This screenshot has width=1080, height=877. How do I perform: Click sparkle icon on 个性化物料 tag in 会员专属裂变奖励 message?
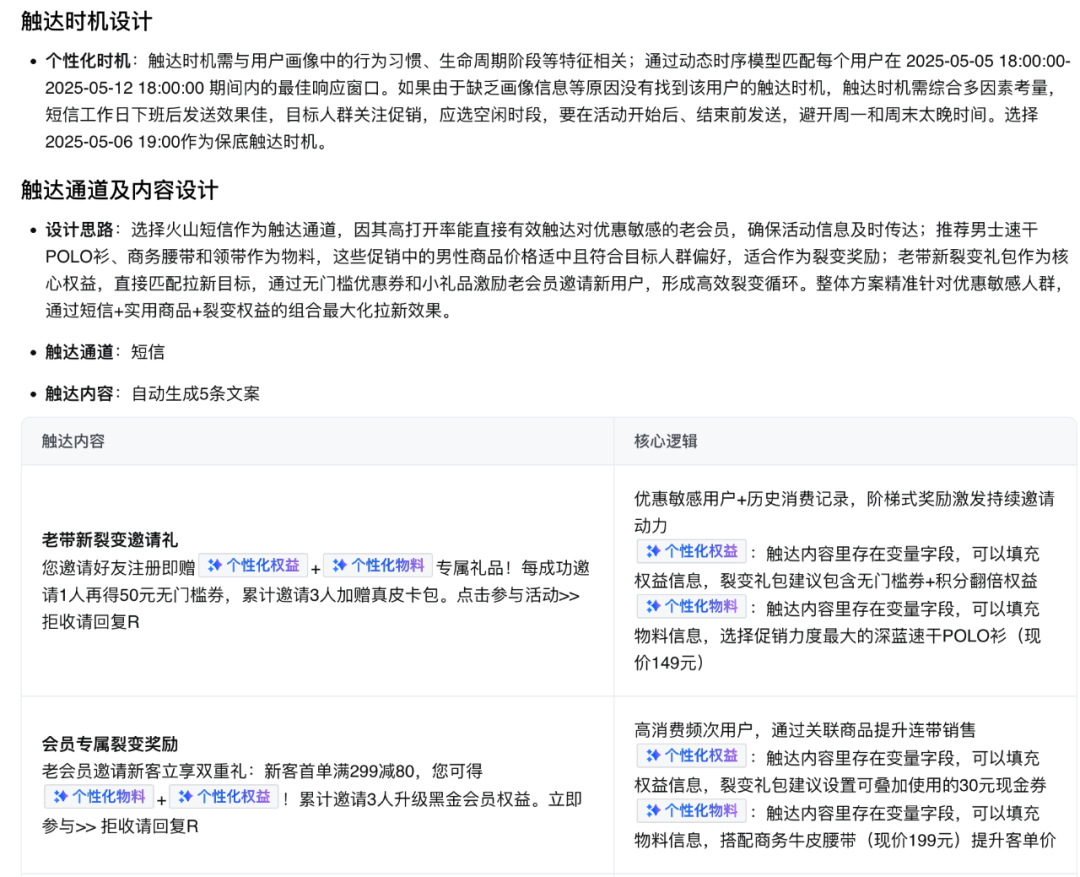60,796
